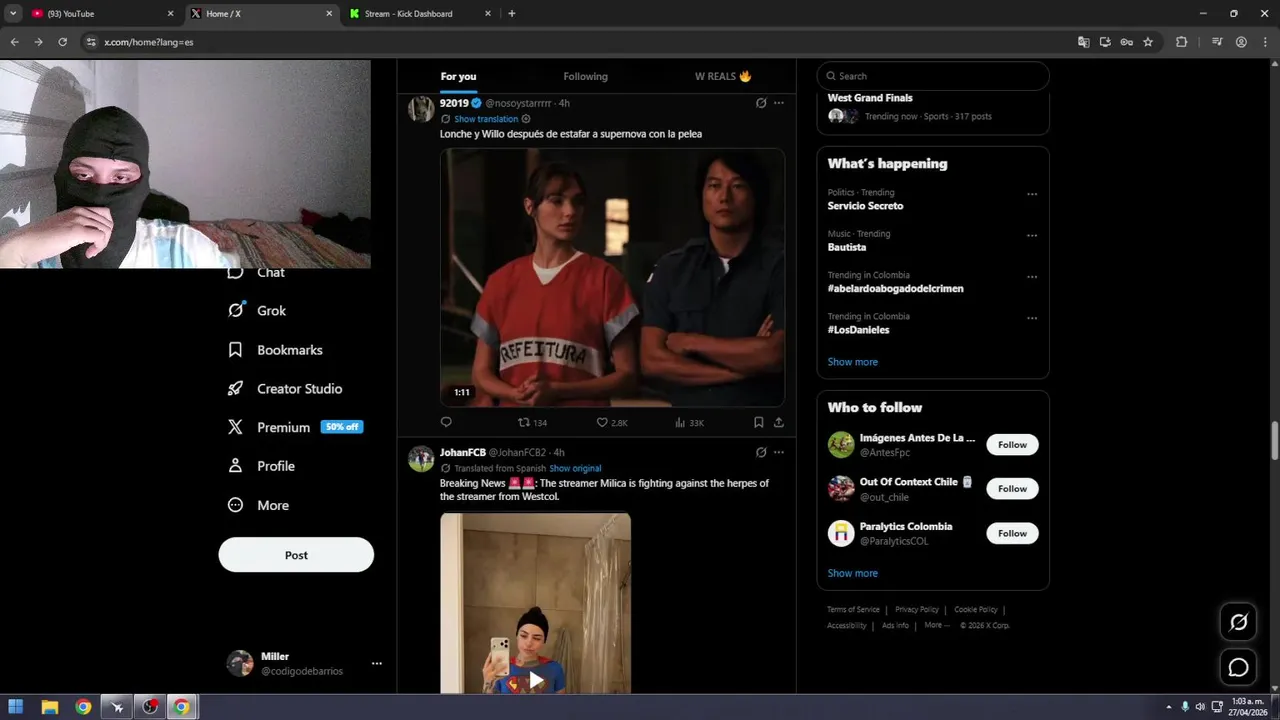Viewport: 1280px width, 720px height.
Task: Click Show translation on 92019 post
Action: (486, 119)
